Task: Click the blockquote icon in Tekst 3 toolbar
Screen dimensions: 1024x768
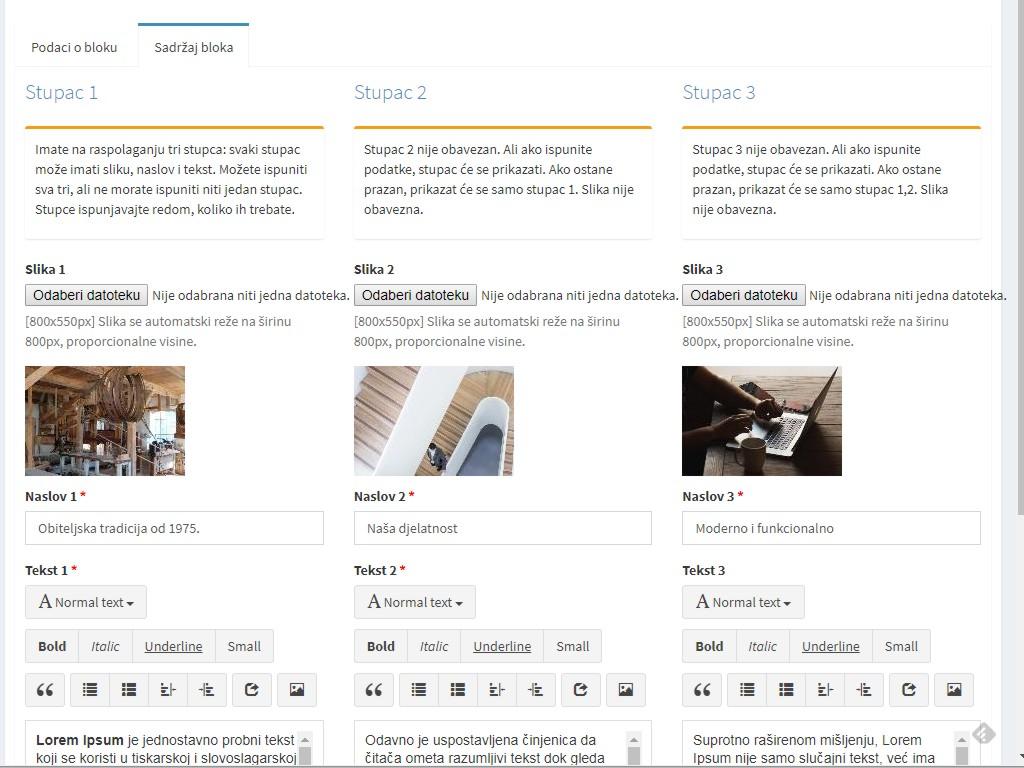Action: point(702,690)
